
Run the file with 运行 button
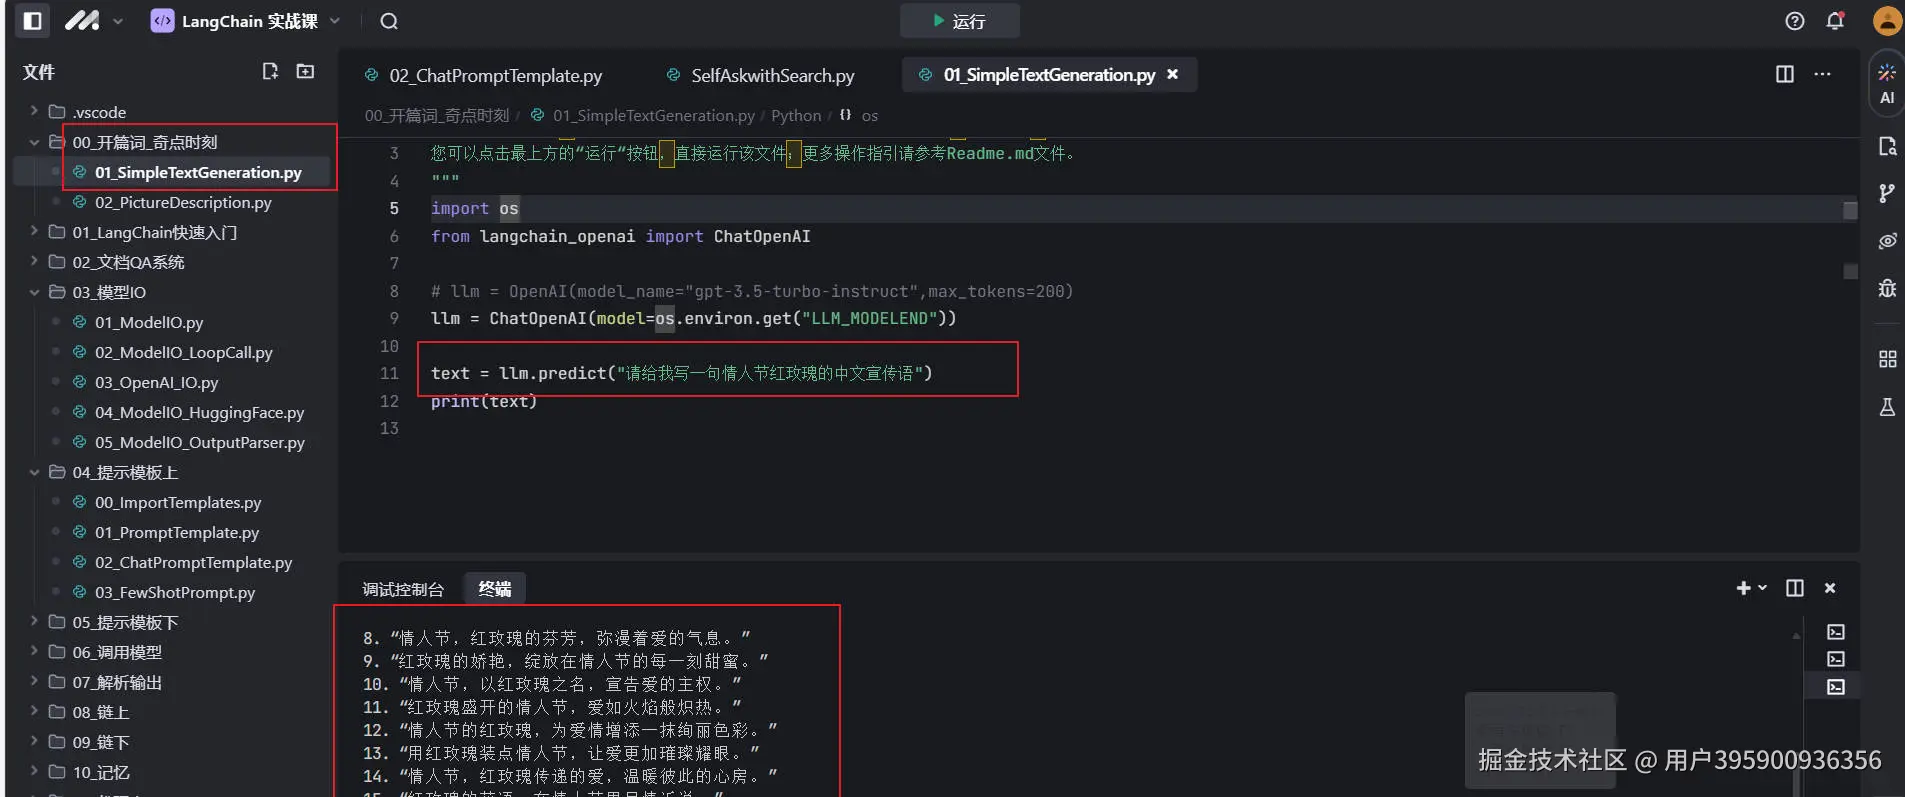point(959,21)
